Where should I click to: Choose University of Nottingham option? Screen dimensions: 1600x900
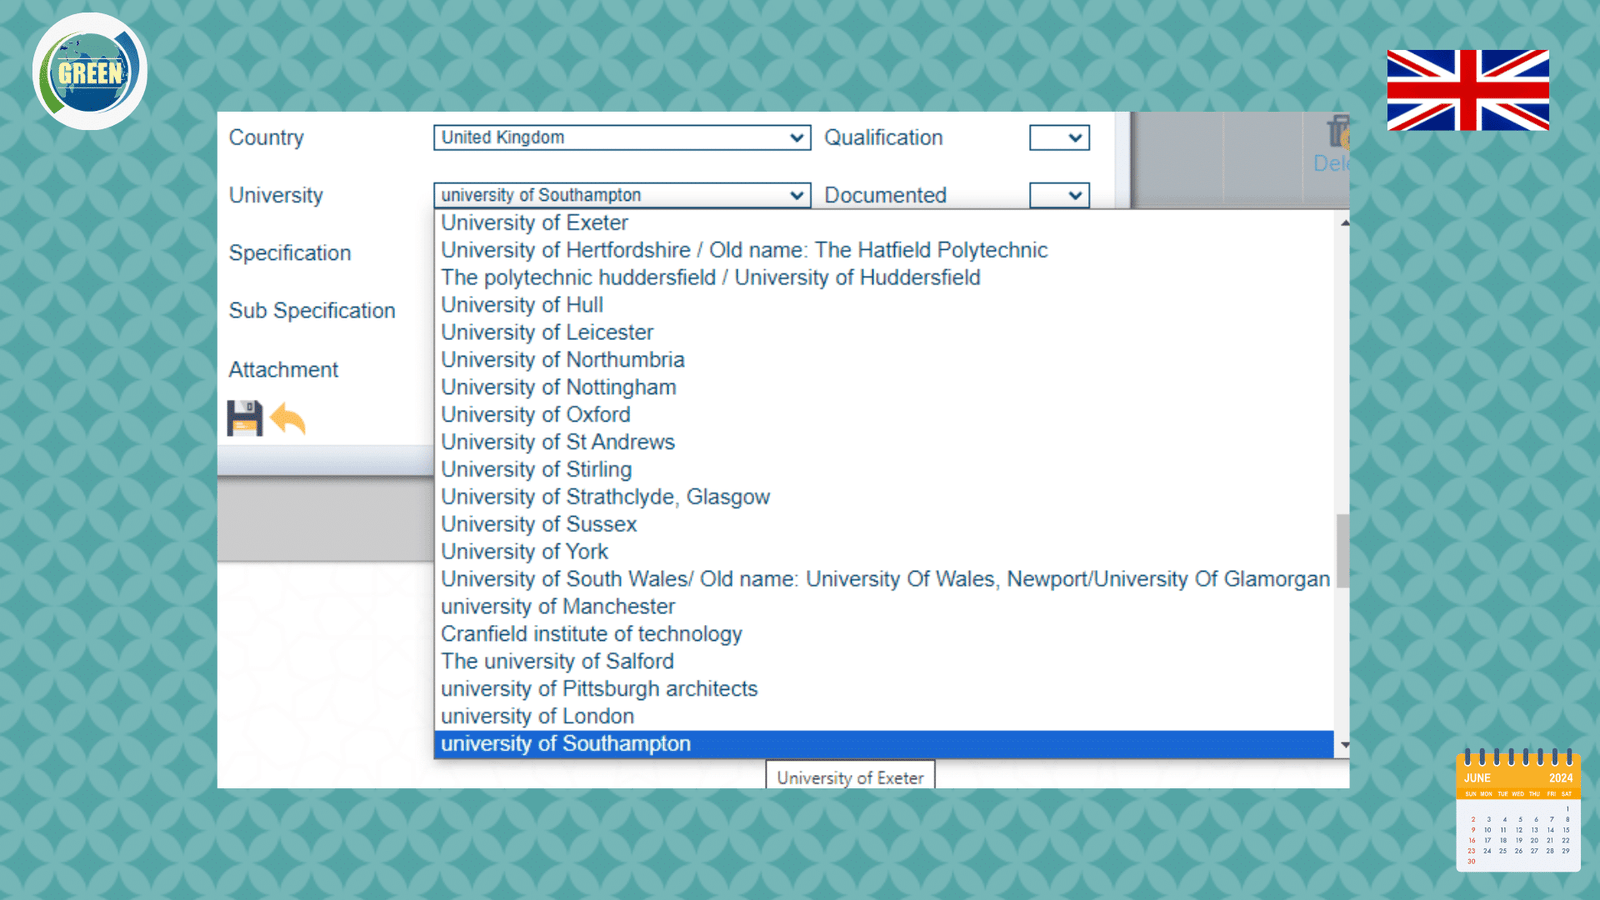click(558, 387)
